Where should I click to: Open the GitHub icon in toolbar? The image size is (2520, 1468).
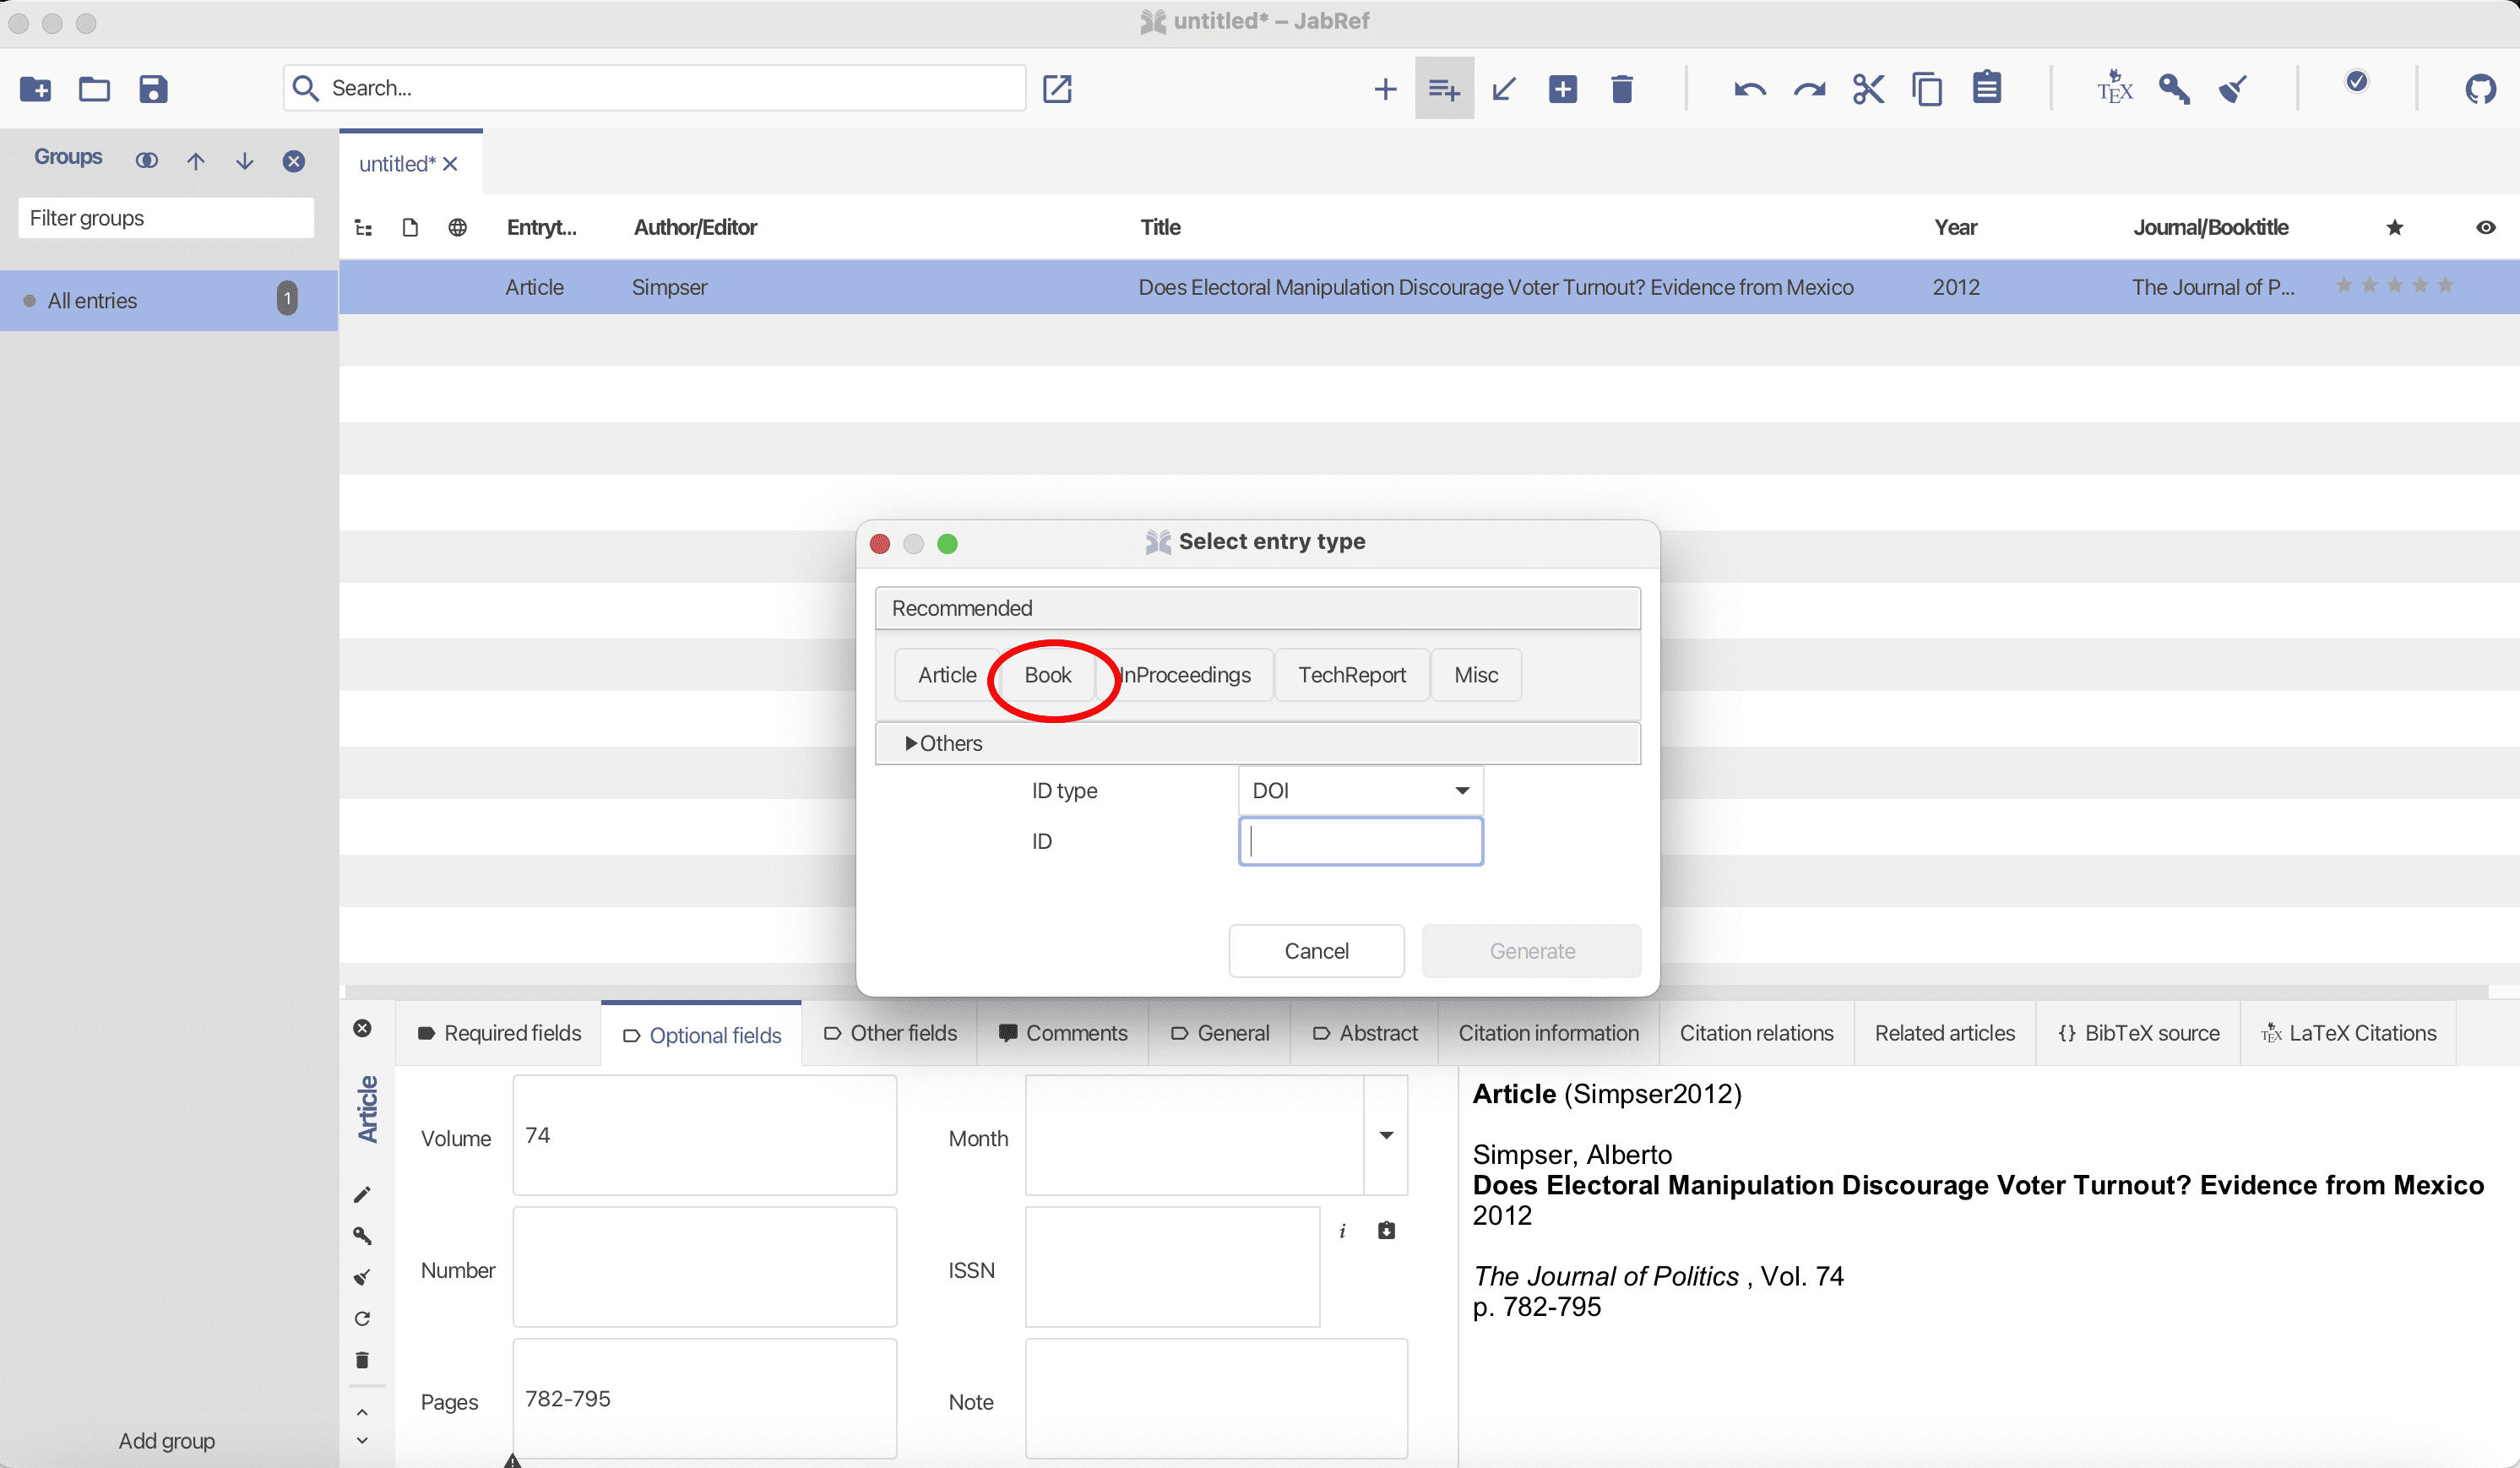point(2479,89)
